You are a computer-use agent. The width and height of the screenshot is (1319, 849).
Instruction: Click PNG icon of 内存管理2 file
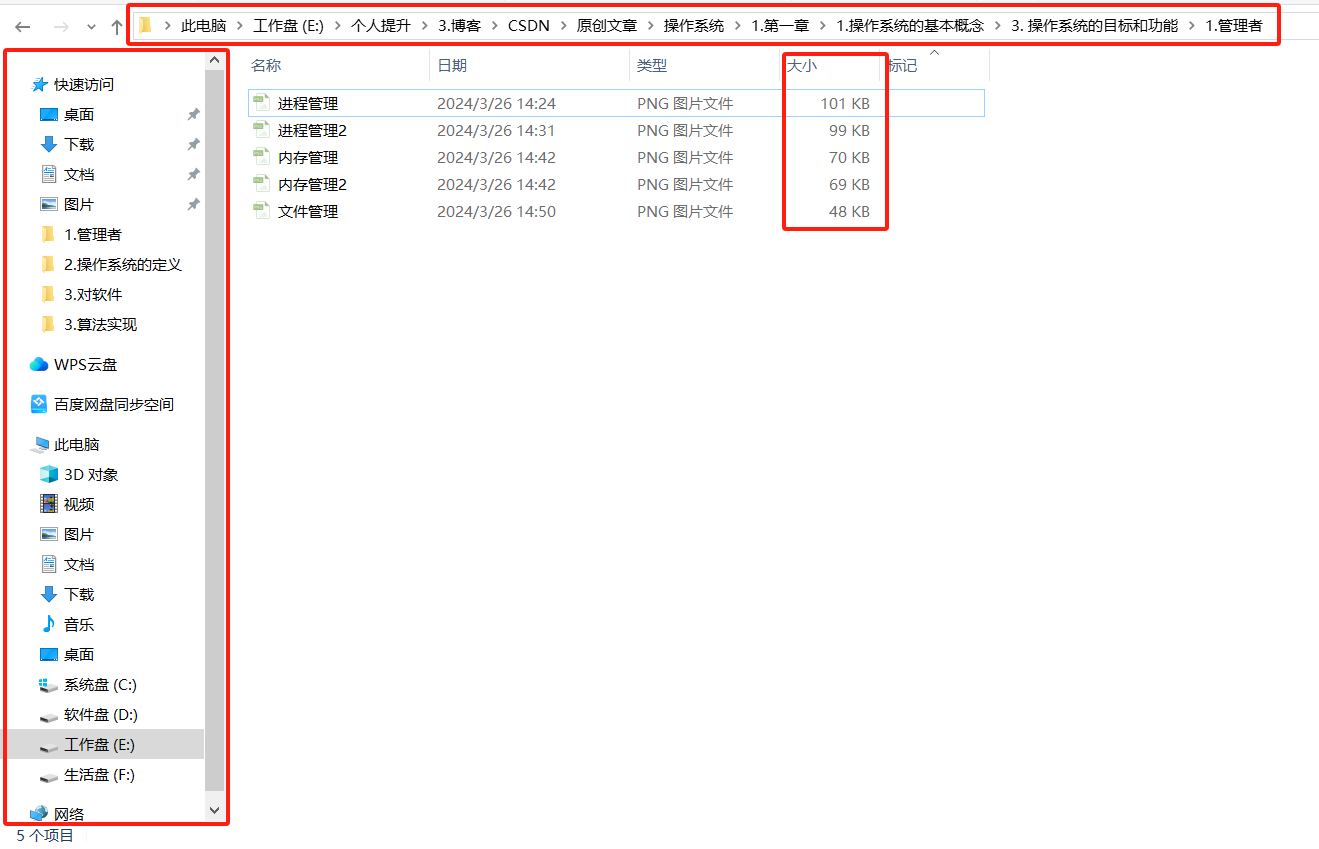tap(262, 184)
